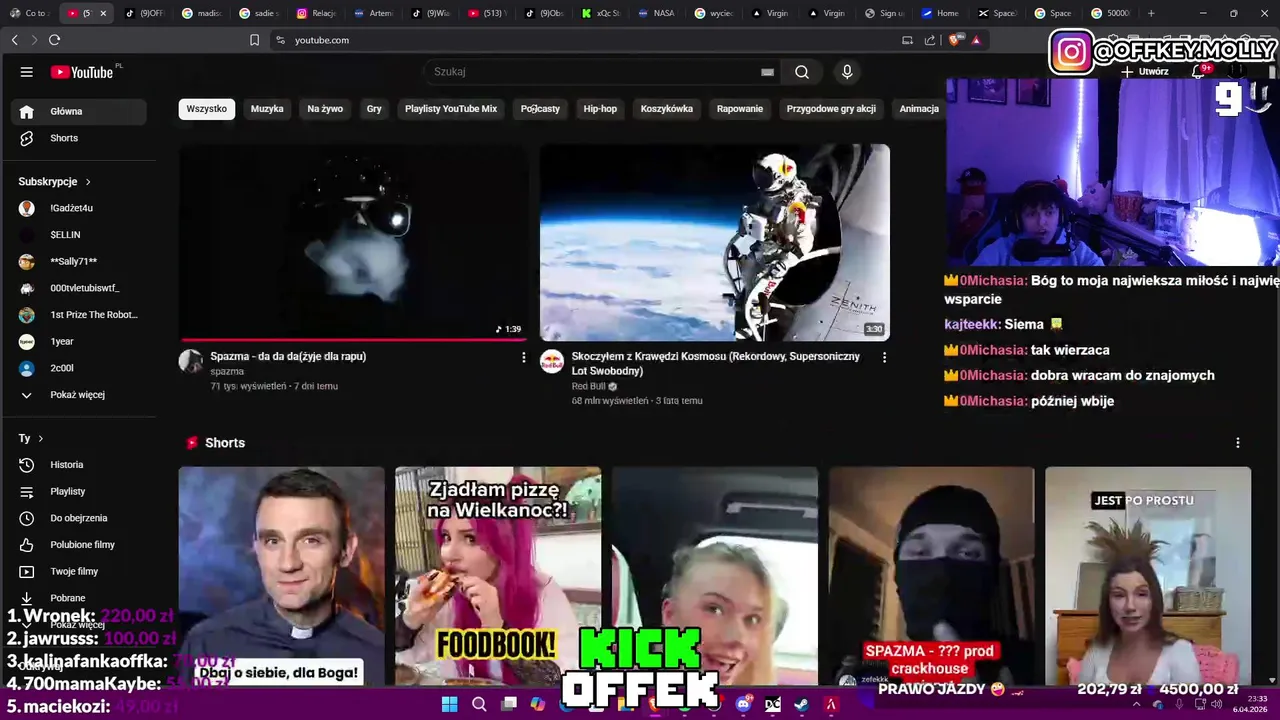This screenshot has height=720, width=1280.
Task: Select the Gry filter chip
Action: coord(374,109)
